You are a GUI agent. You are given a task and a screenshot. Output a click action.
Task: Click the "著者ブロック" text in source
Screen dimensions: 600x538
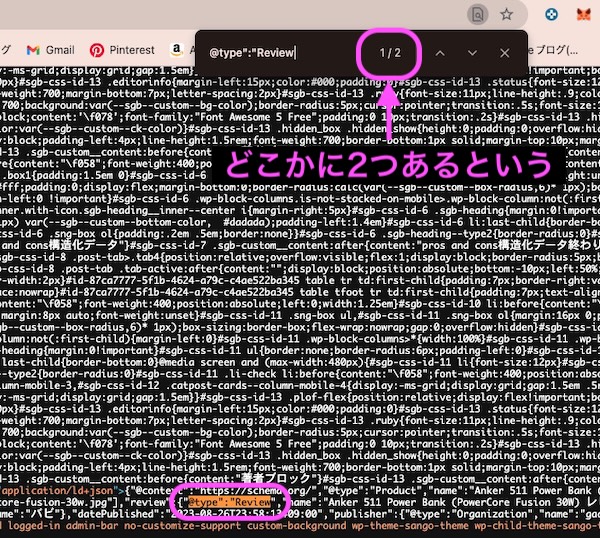[275, 478]
